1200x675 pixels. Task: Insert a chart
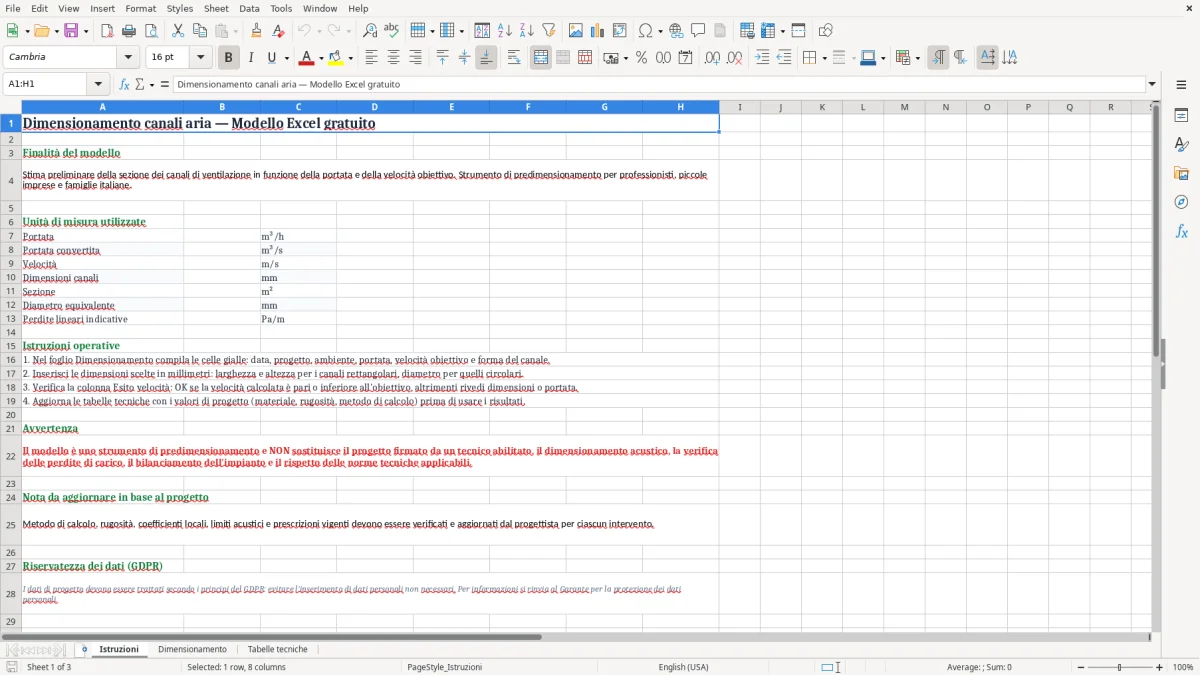pos(598,31)
